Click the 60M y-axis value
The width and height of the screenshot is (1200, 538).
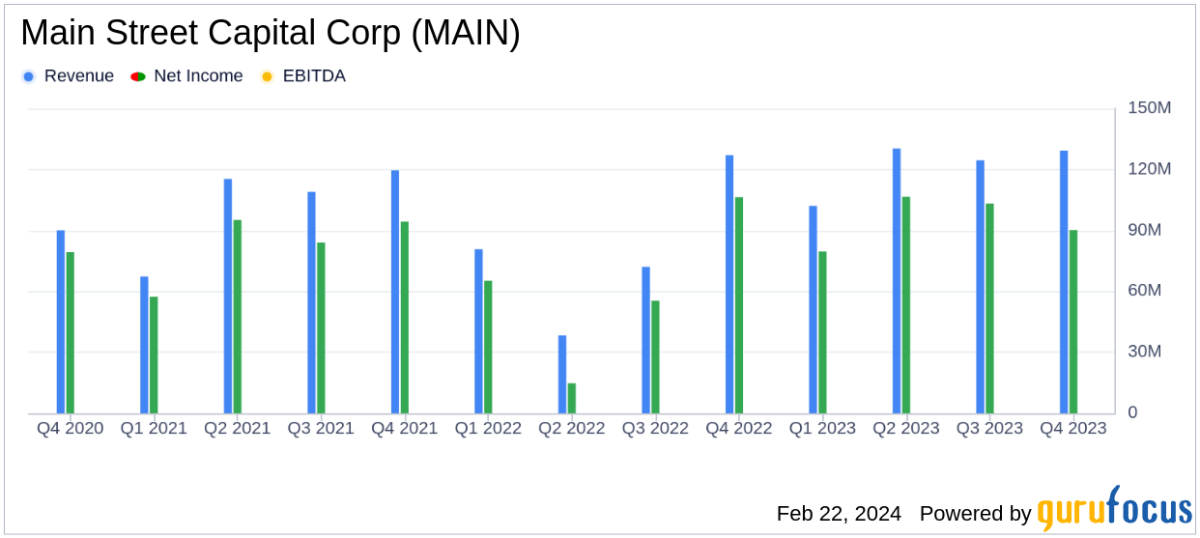click(1144, 291)
